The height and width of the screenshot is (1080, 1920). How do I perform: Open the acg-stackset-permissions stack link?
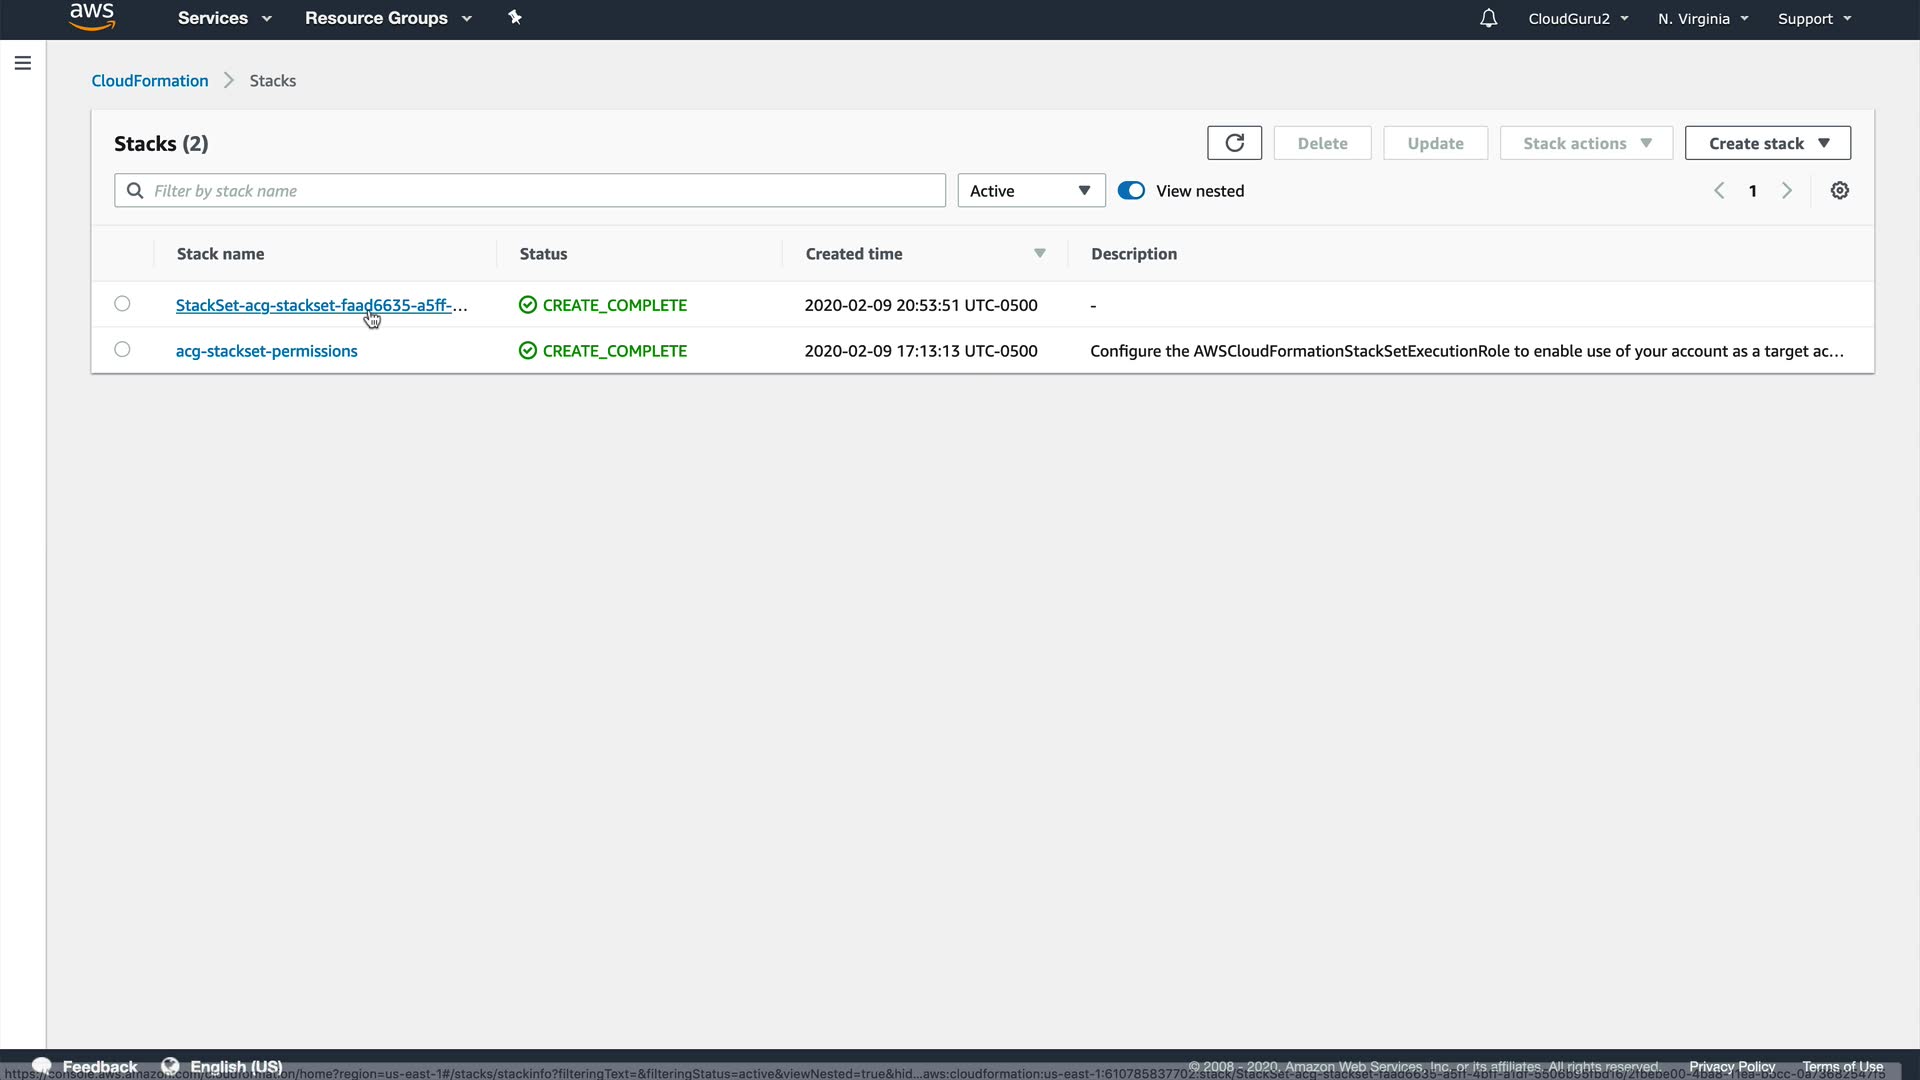tap(266, 351)
